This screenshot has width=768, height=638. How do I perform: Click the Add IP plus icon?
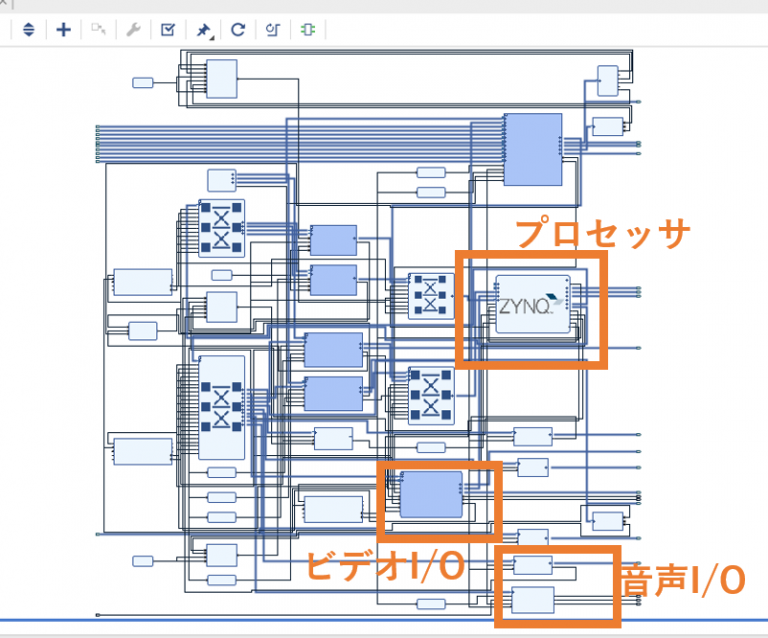pos(63,29)
